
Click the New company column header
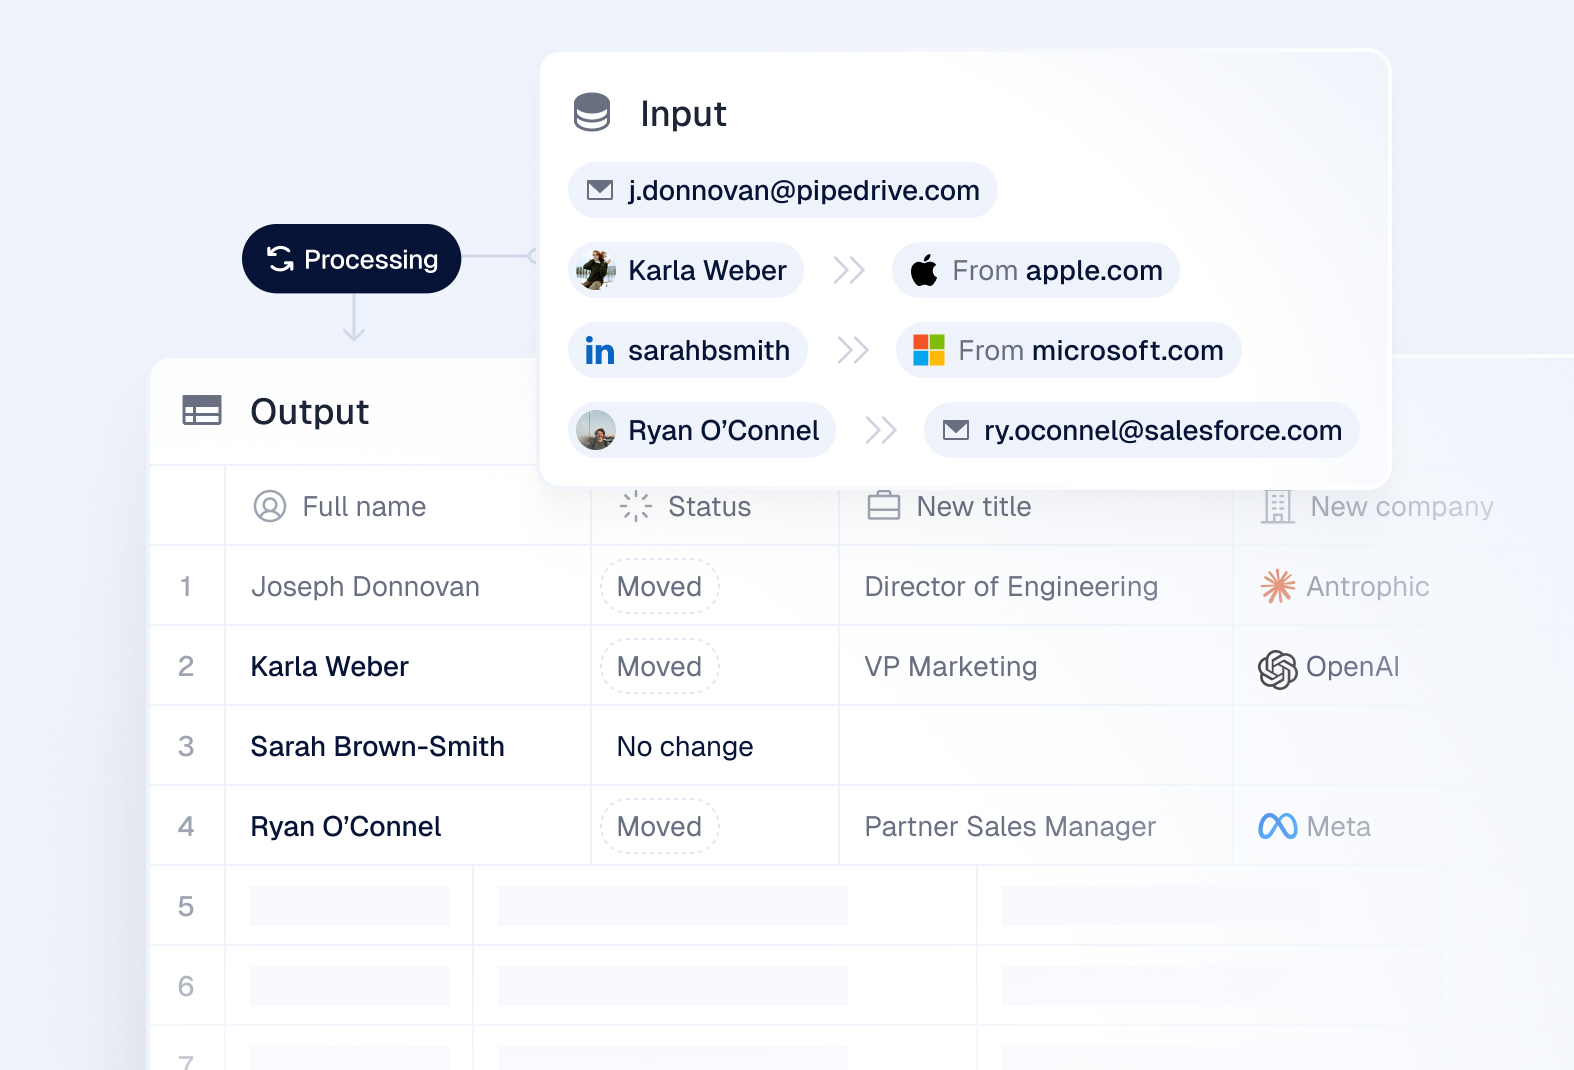[x=1402, y=506]
